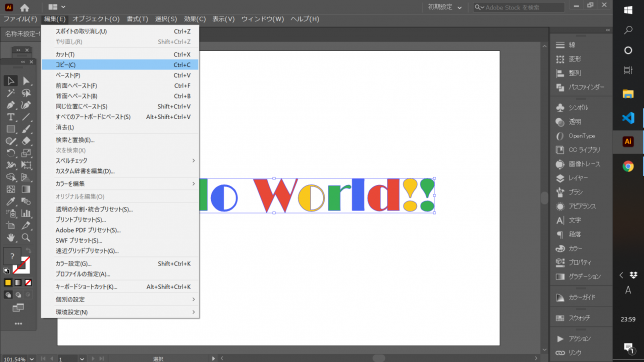Open the オブジェクト(O) menu
The height and width of the screenshot is (362, 644).
(96, 19)
